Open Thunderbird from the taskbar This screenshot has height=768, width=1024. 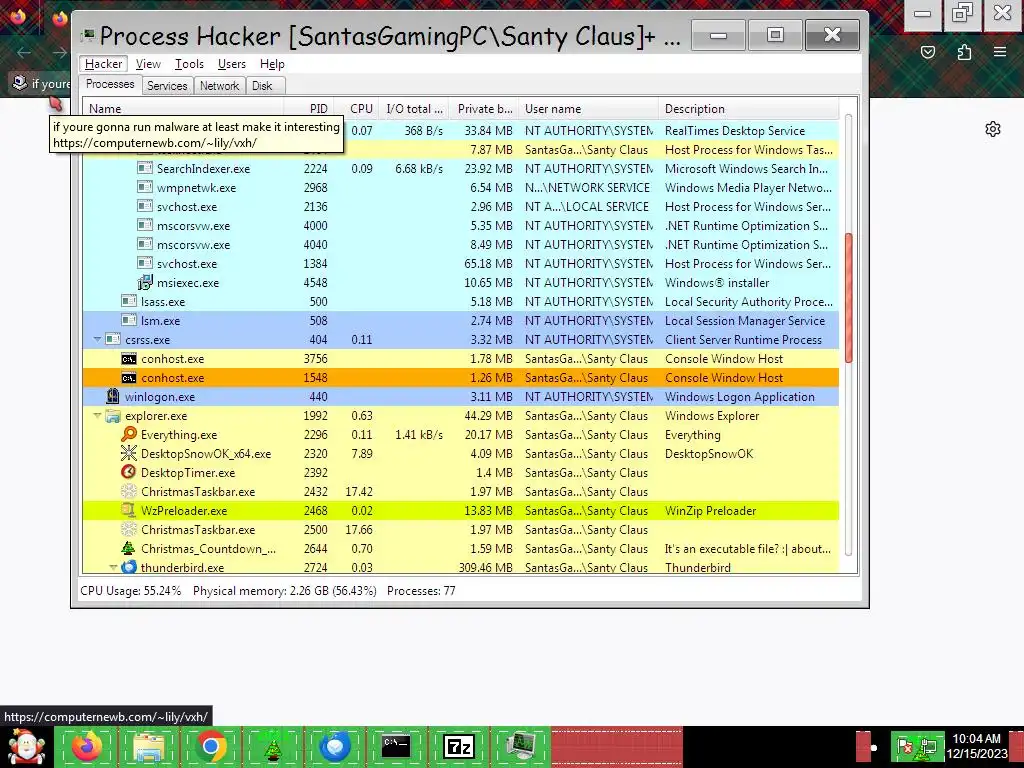334,746
